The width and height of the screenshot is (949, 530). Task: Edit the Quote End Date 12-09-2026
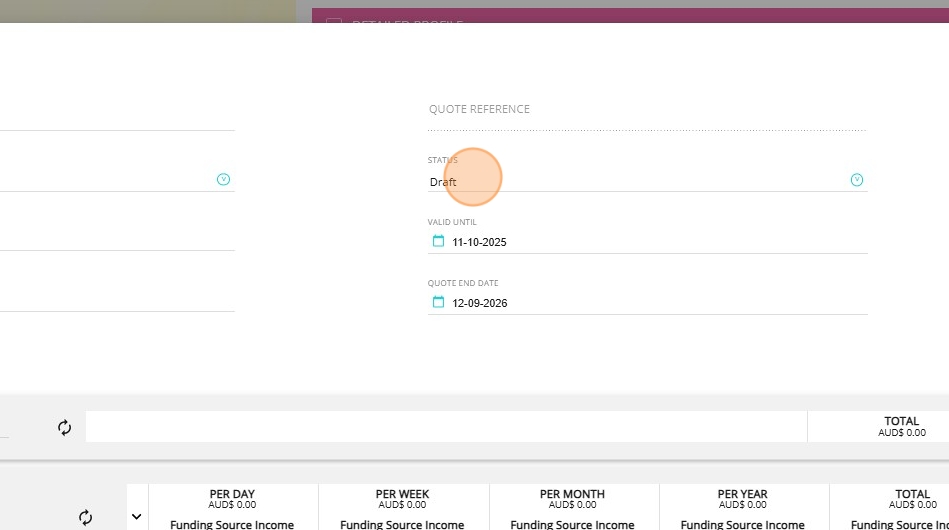(479, 303)
